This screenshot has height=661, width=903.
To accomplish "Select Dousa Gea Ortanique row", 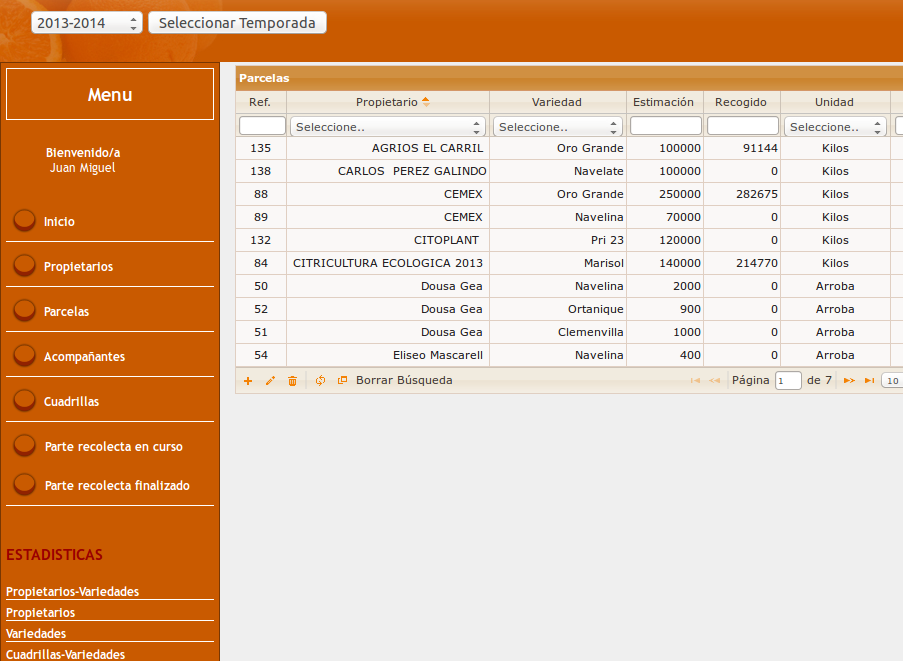I will click(x=569, y=309).
